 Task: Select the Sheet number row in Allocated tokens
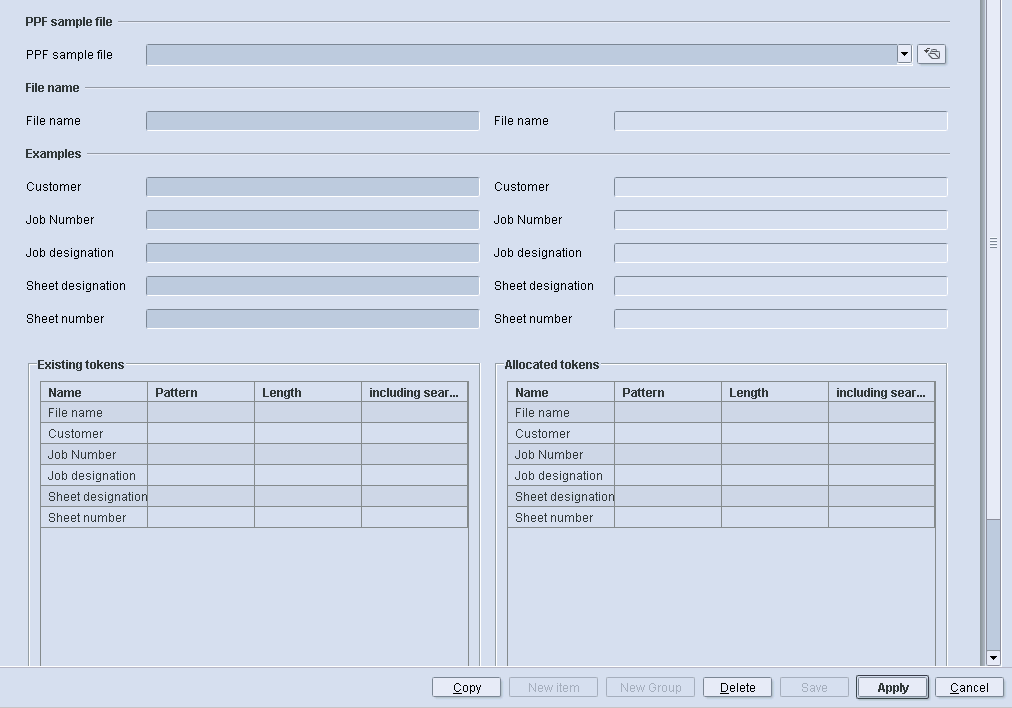560,517
